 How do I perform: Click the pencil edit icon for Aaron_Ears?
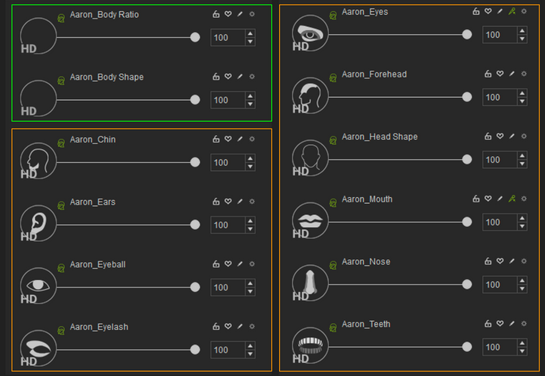[240, 202]
